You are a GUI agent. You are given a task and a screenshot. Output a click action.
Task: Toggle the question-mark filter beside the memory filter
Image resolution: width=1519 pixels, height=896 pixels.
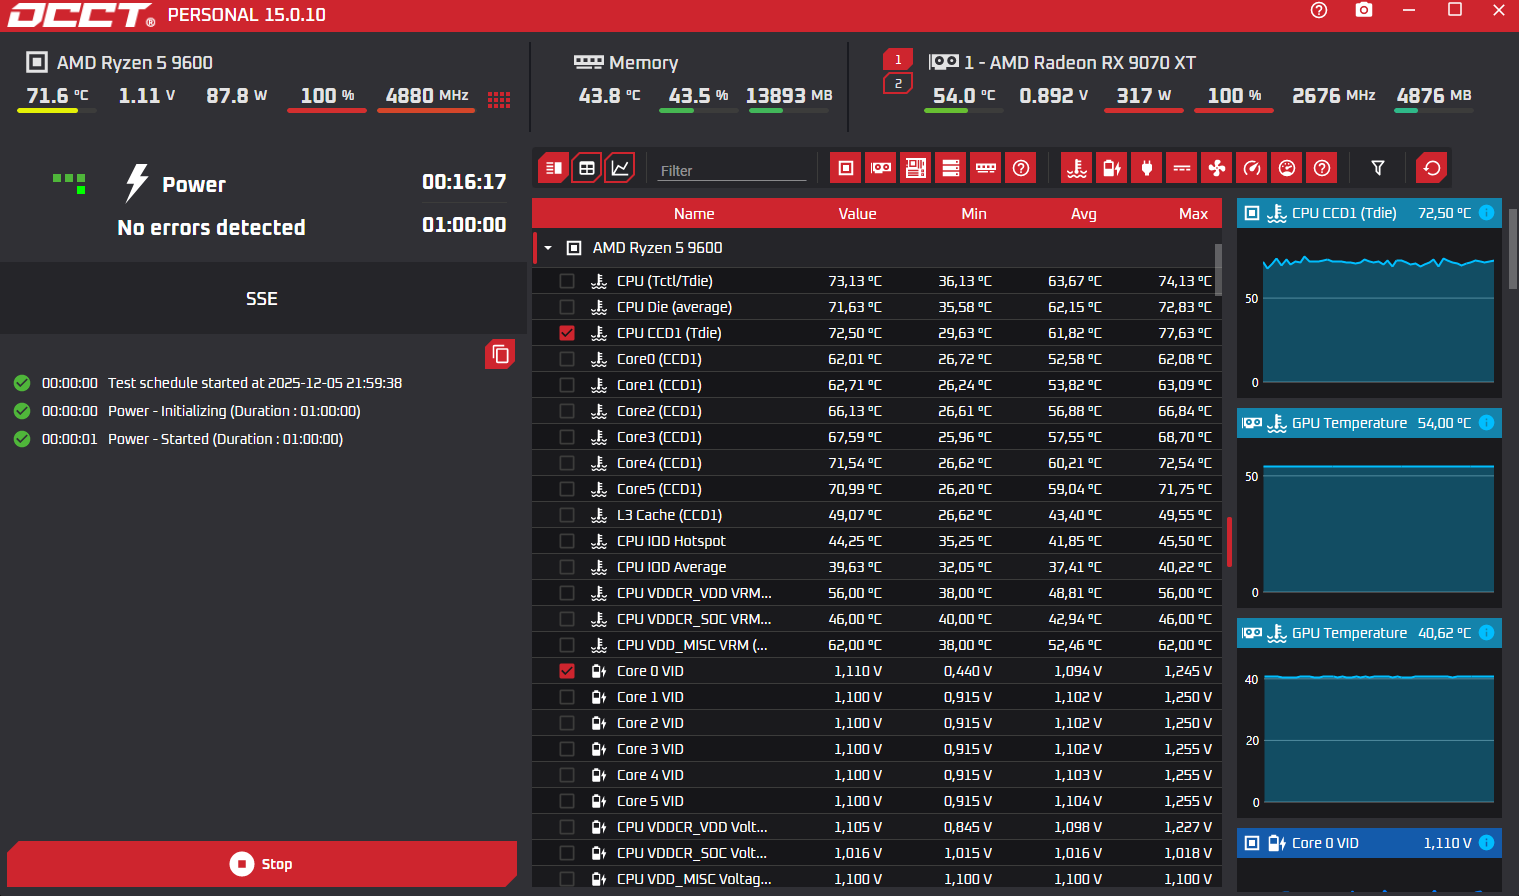(x=1021, y=168)
